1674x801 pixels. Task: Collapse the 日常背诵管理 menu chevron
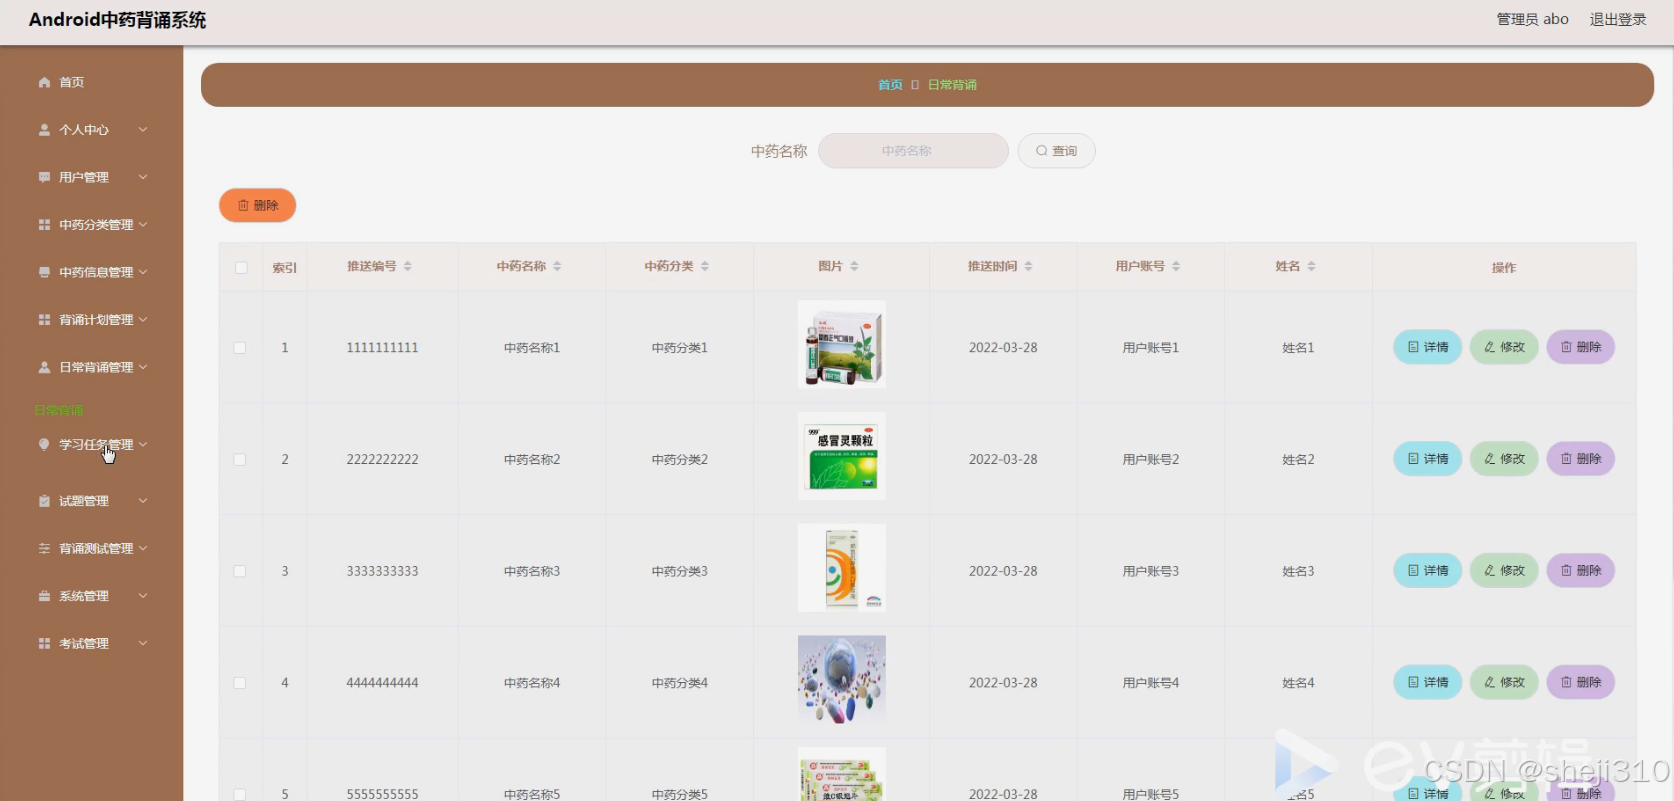pyautogui.click(x=143, y=367)
